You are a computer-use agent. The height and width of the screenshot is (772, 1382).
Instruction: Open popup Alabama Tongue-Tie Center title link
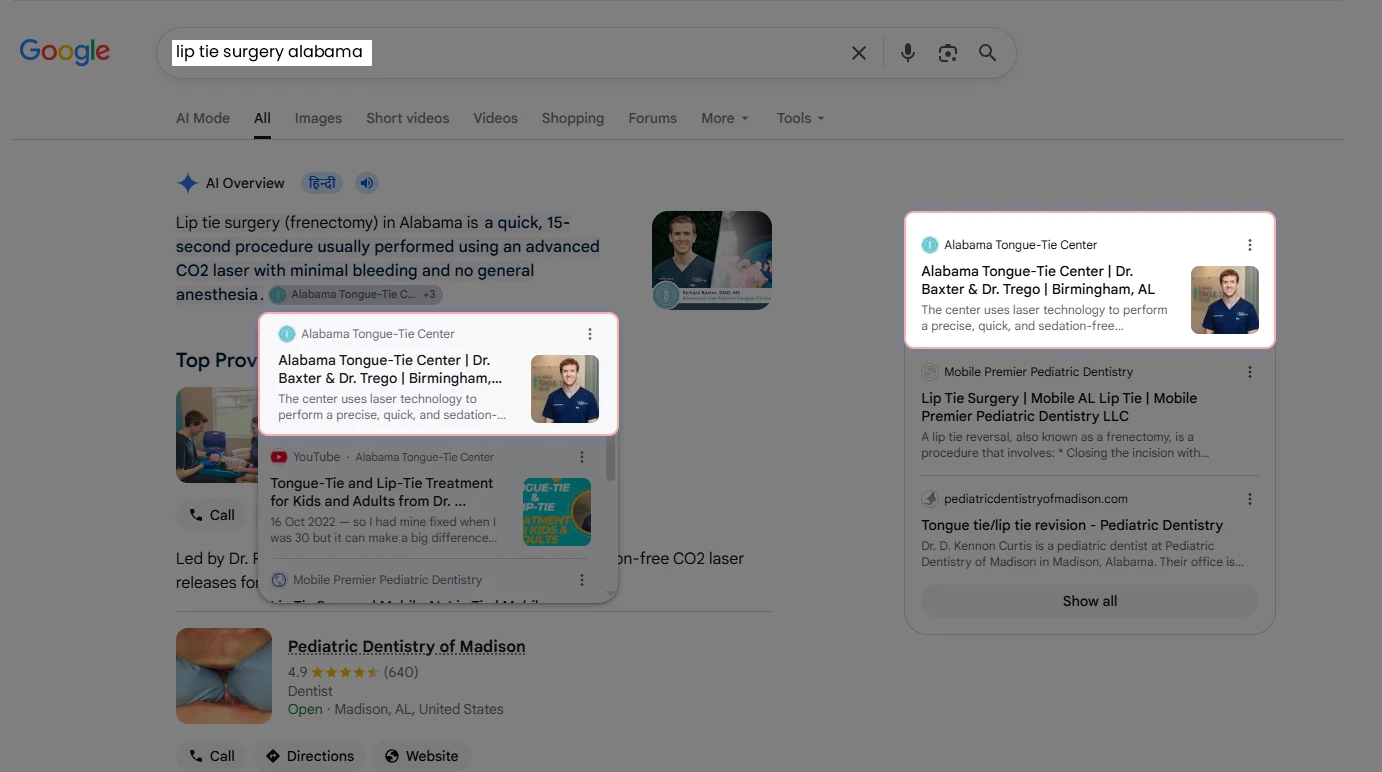(390, 369)
